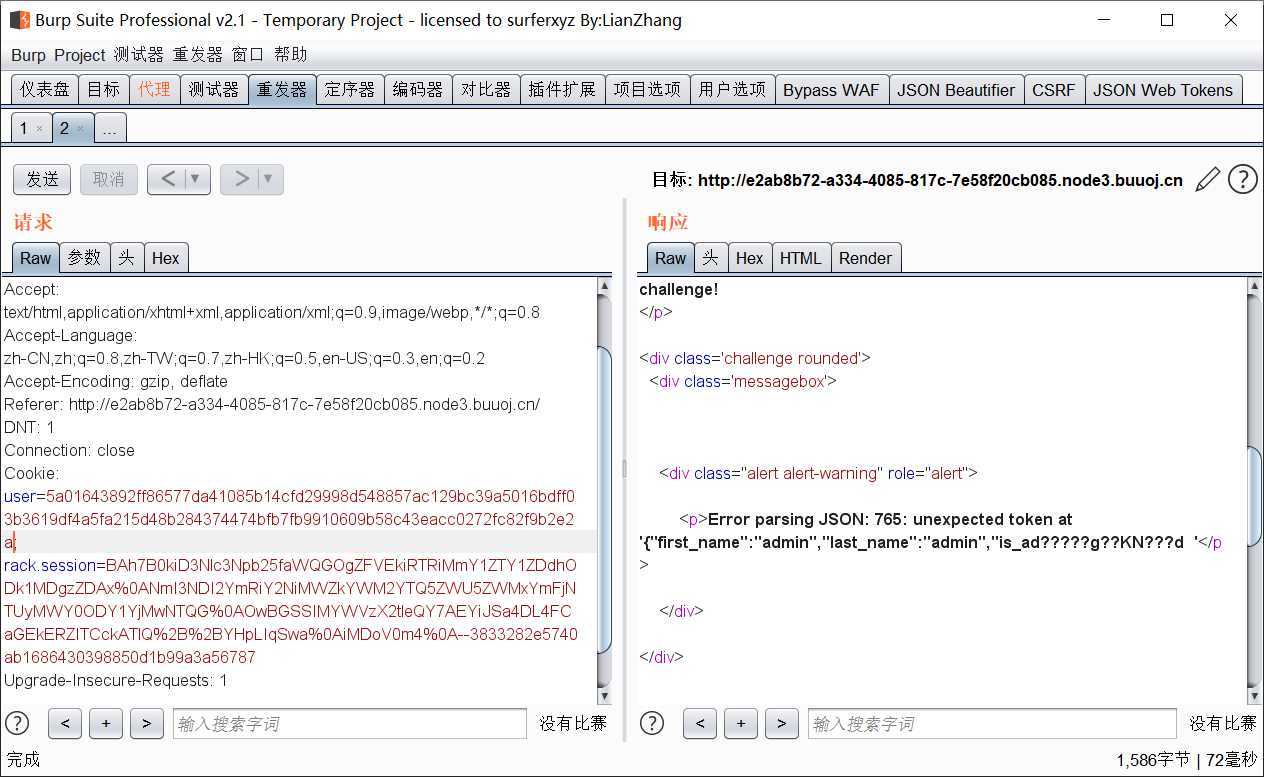1264x777 pixels.
Task: Go to next request search match
Action: click(x=146, y=723)
